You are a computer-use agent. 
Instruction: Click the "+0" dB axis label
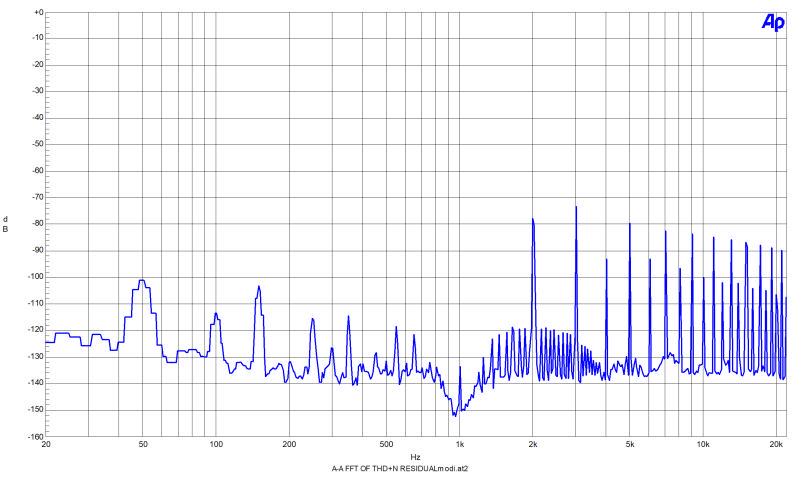coord(39,12)
